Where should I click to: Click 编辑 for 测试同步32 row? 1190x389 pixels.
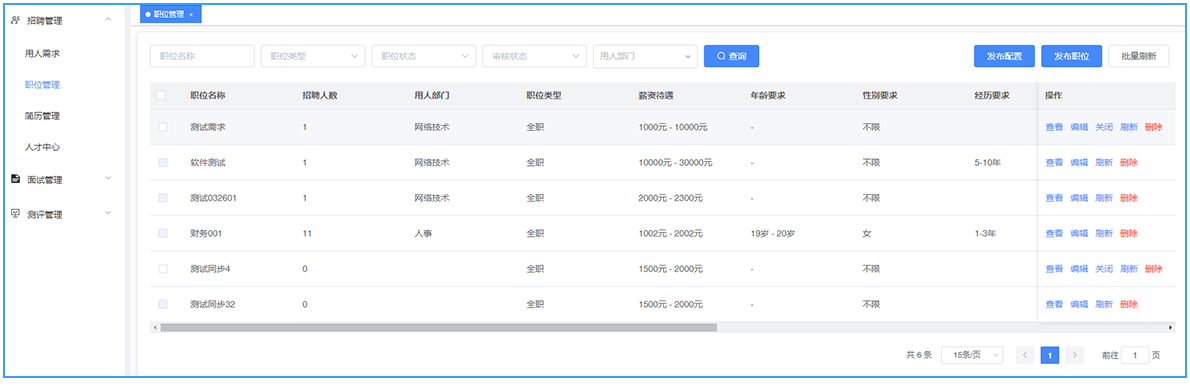coord(1079,304)
